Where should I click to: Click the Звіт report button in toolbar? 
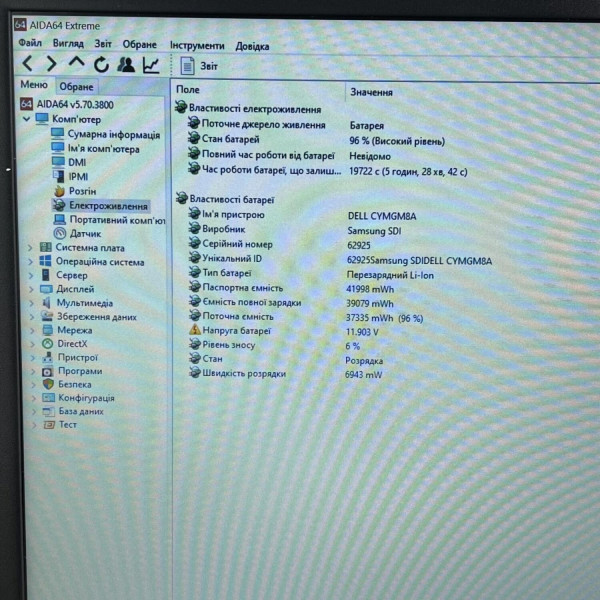(199, 66)
